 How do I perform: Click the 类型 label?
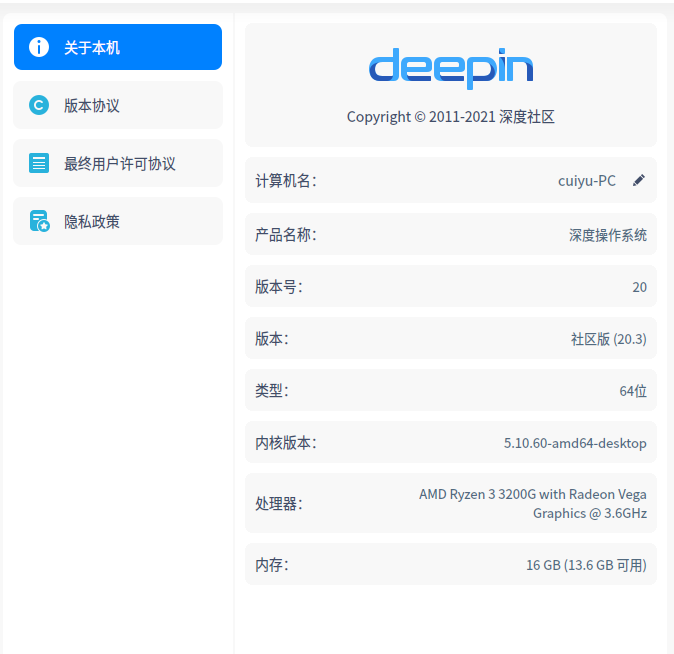pyautogui.click(x=272, y=391)
